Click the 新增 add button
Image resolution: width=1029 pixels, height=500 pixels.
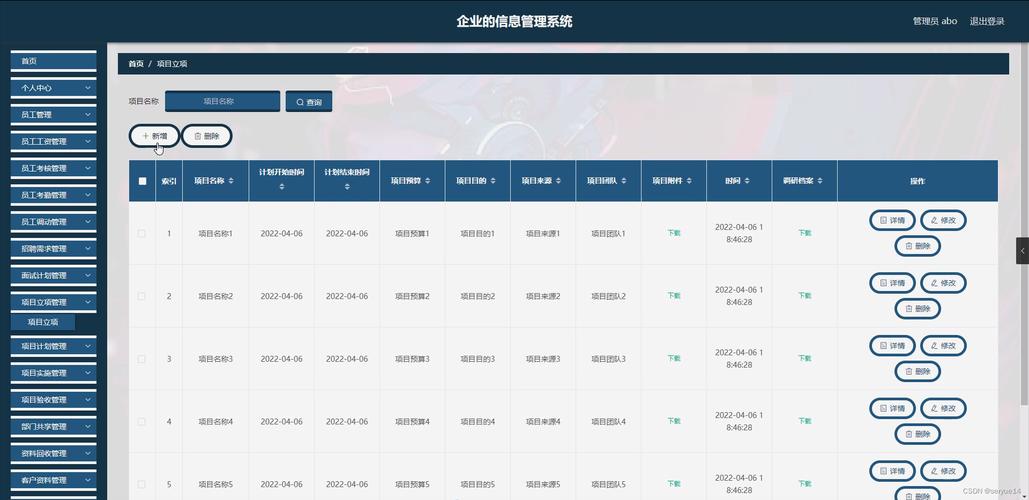coord(154,136)
